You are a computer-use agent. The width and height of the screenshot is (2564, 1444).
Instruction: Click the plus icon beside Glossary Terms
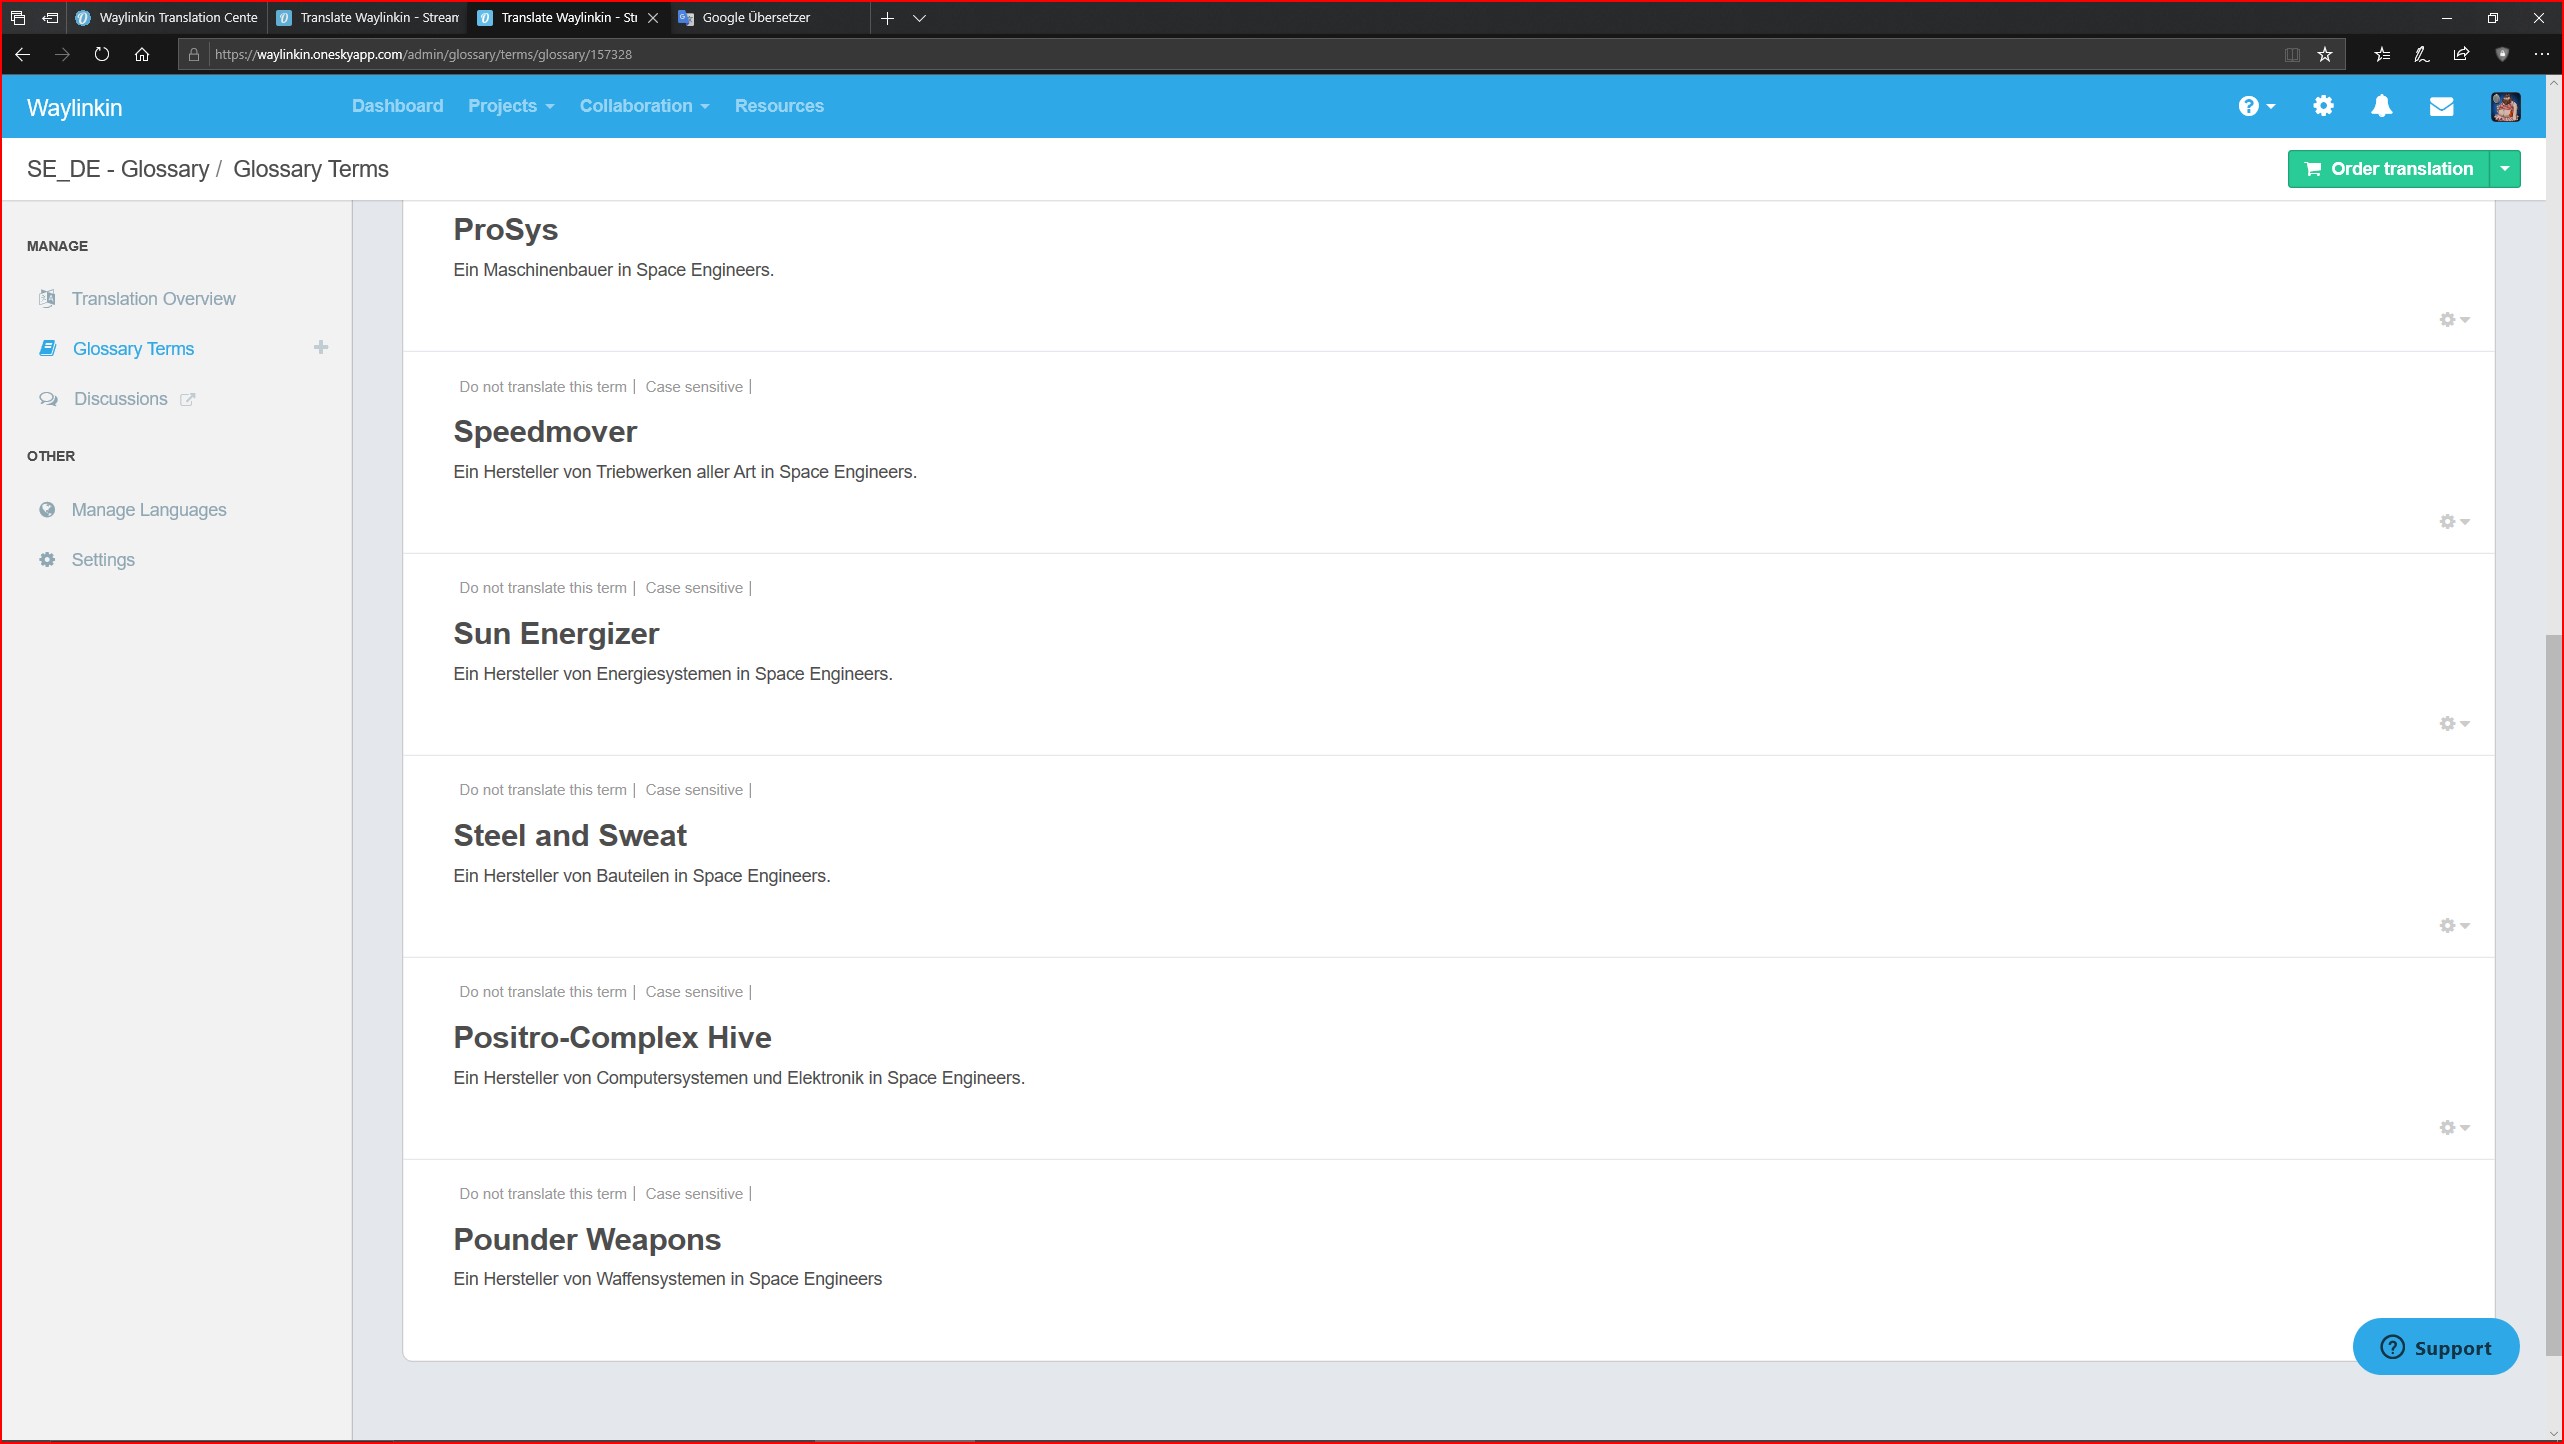tap(320, 347)
